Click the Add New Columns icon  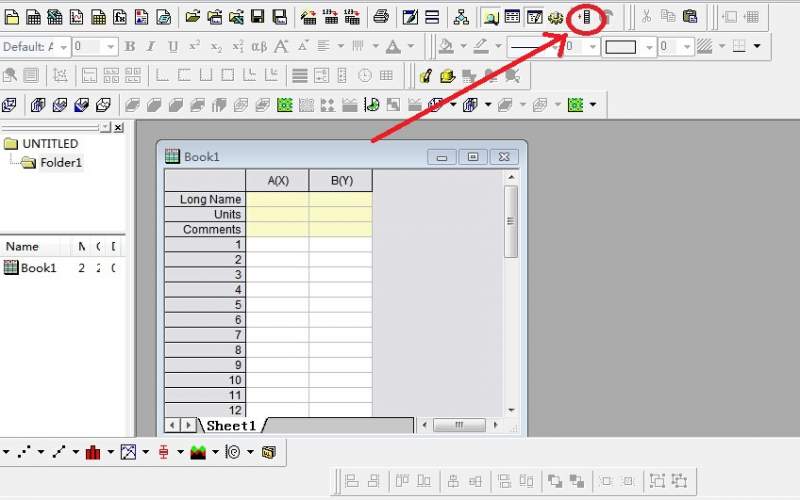click(585, 17)
